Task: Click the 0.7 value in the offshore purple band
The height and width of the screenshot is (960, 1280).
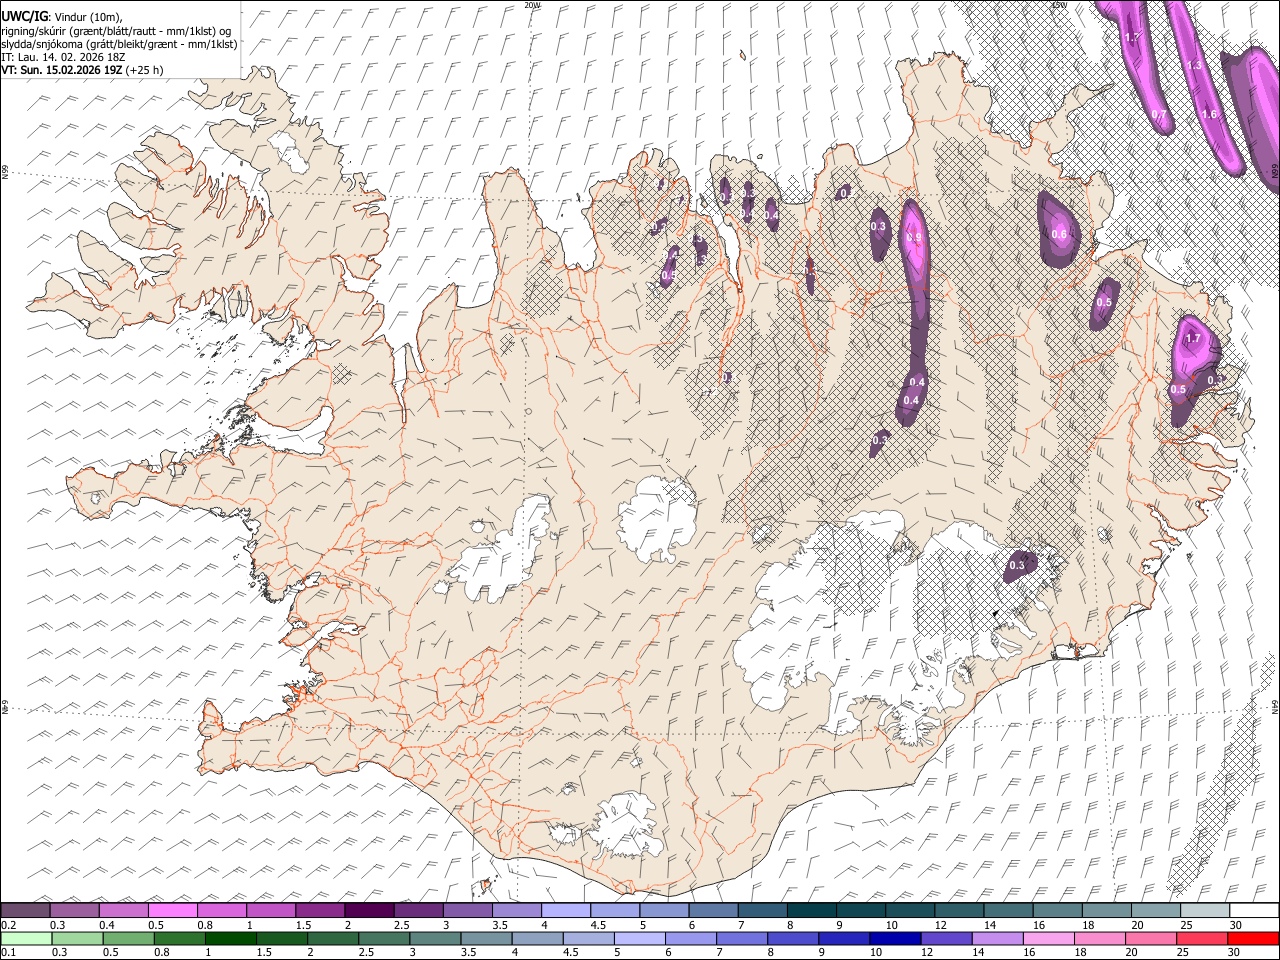Action: click(1159, 114)
